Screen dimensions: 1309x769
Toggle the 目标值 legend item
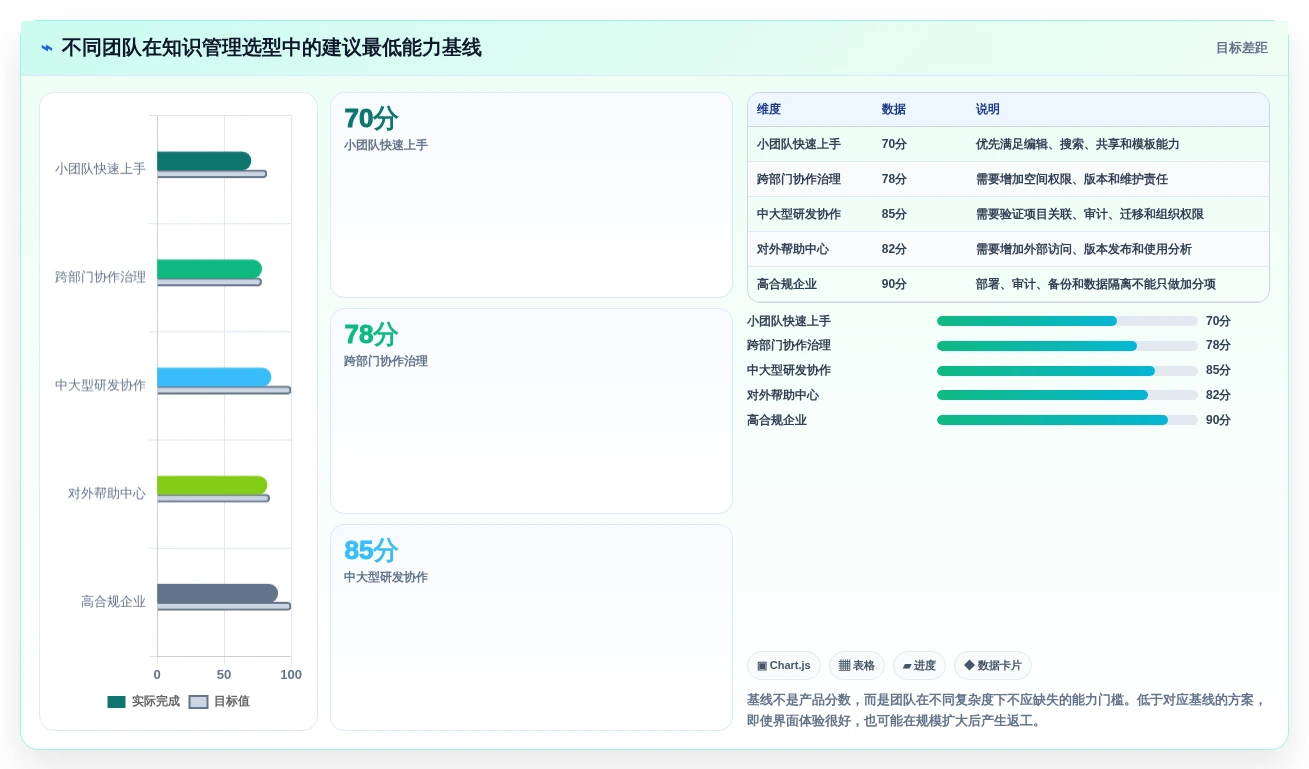[219, 701]
